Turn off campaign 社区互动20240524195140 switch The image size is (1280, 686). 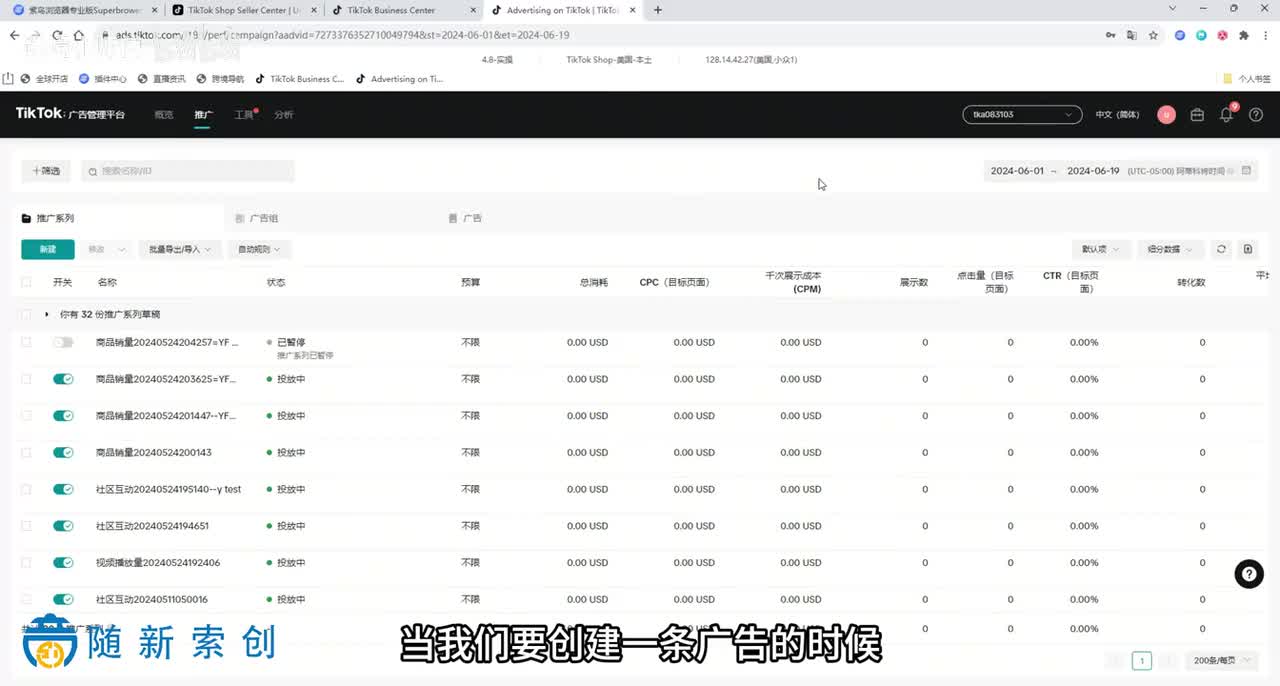[x=63, y=489]
